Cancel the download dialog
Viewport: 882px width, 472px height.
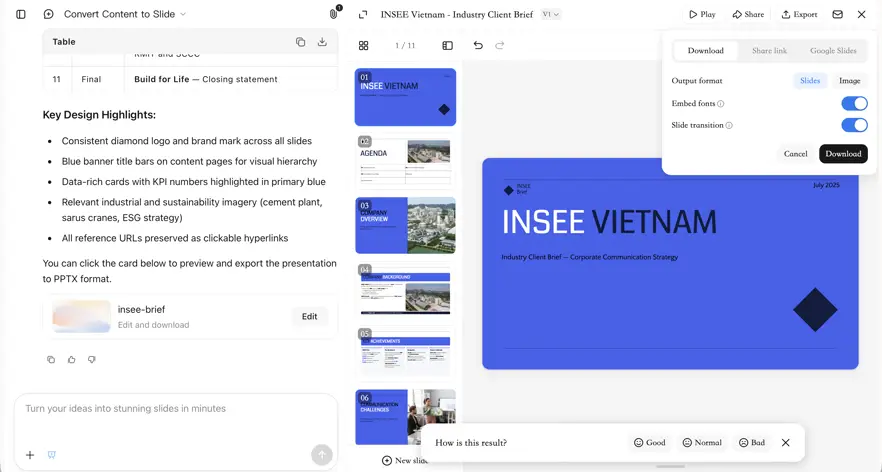pyautogui.click(x=795, y=154)
